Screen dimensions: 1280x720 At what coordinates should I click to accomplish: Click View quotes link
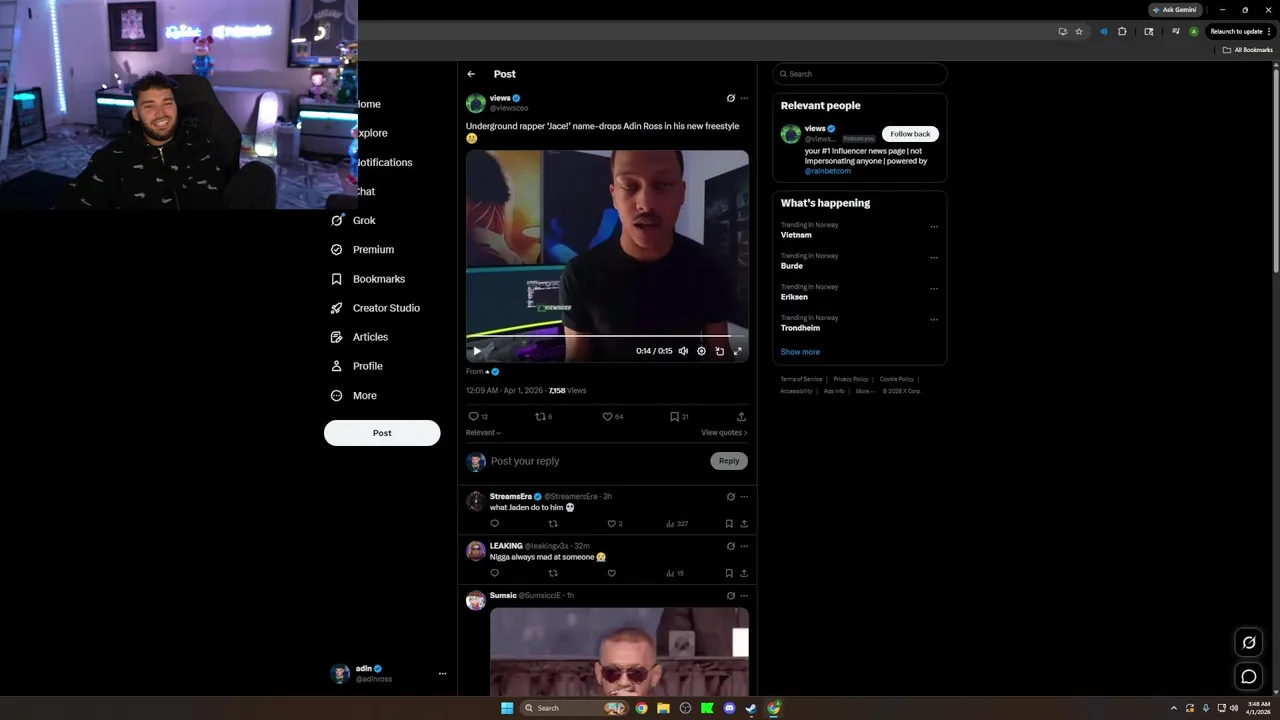pyautogui.click(x=724, y=433)
